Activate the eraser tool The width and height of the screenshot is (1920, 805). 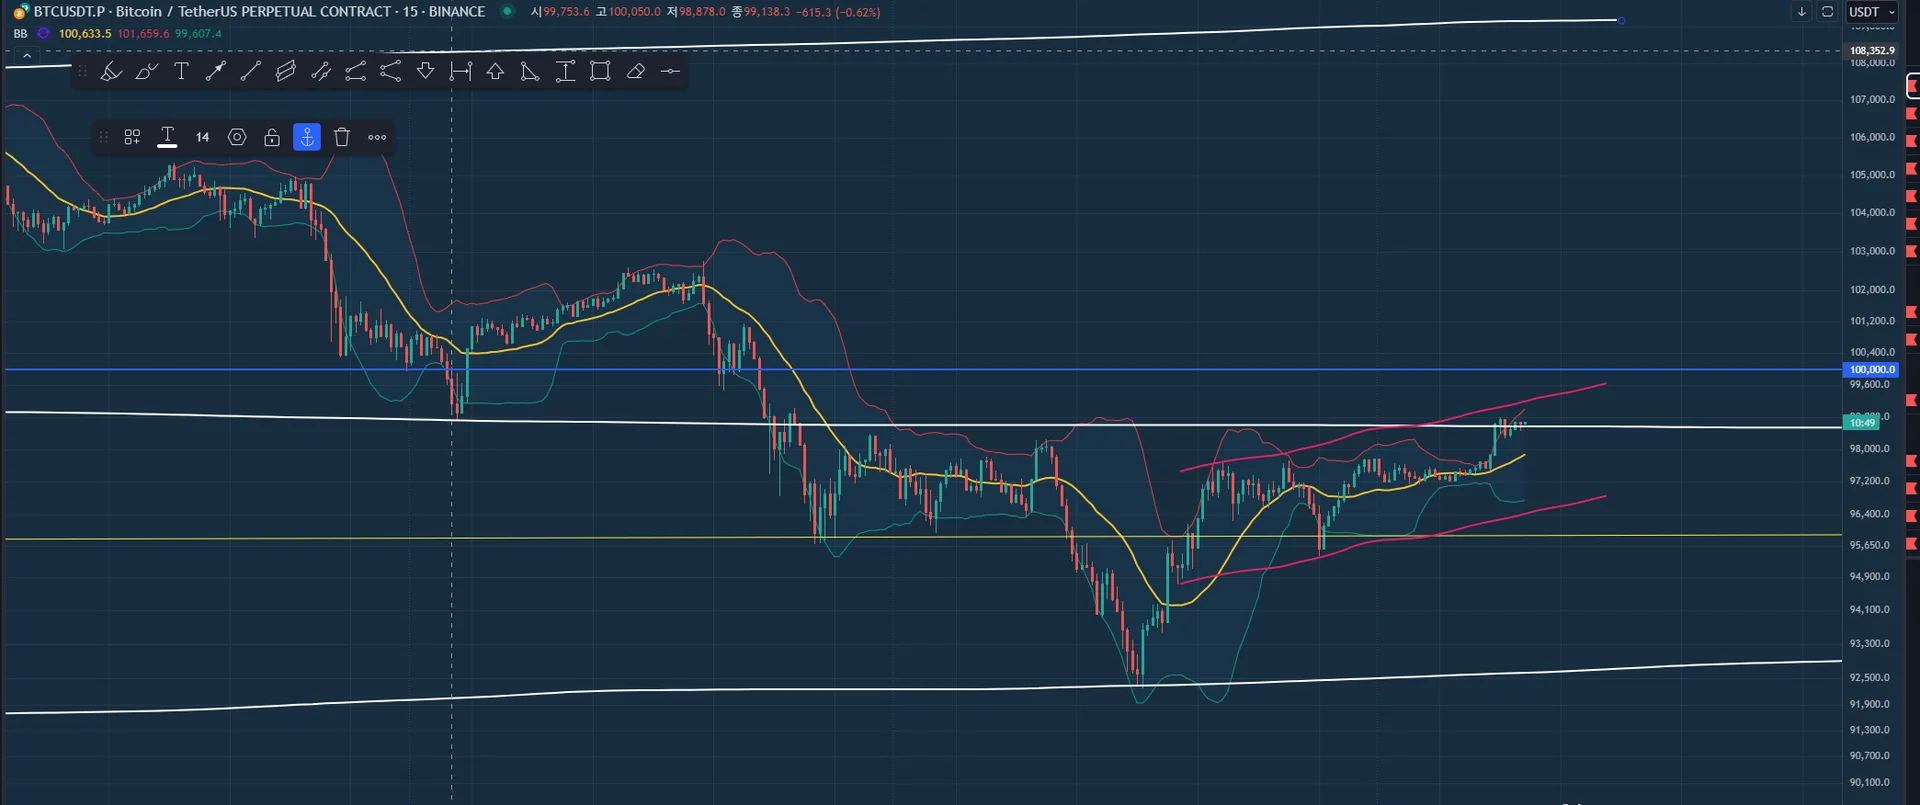tap(635, 71)
